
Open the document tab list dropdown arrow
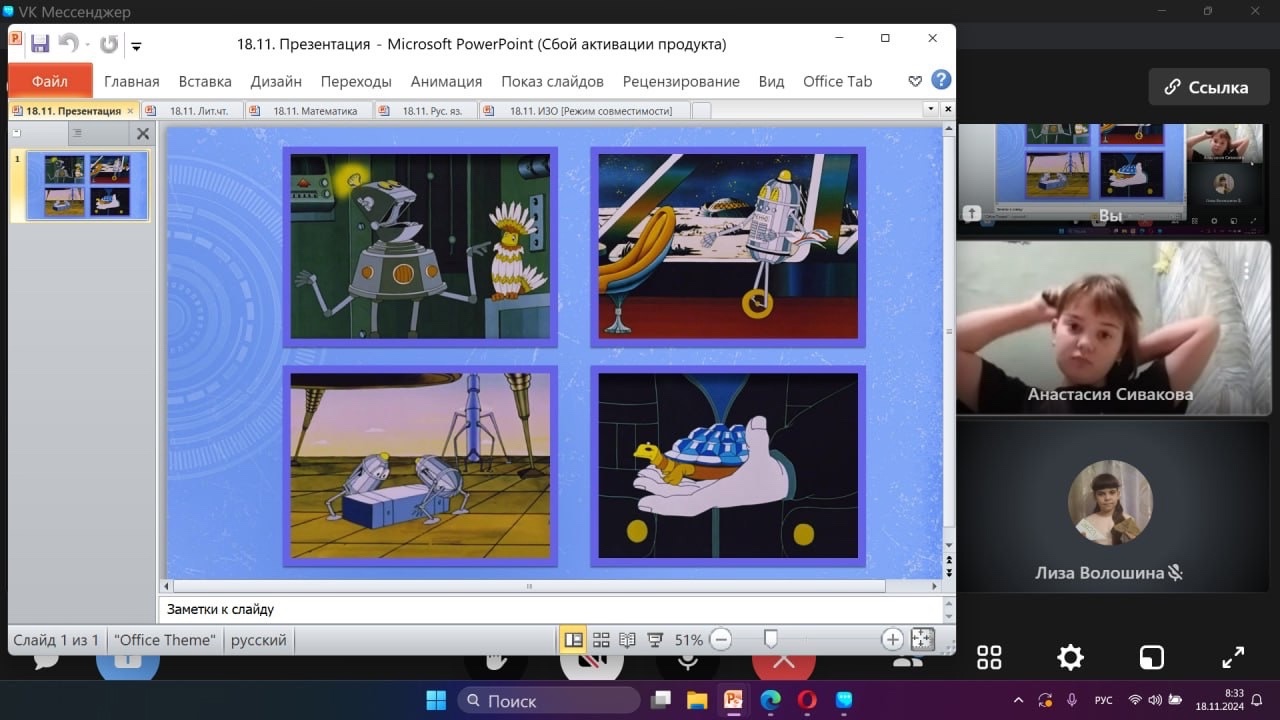[931, 108]
